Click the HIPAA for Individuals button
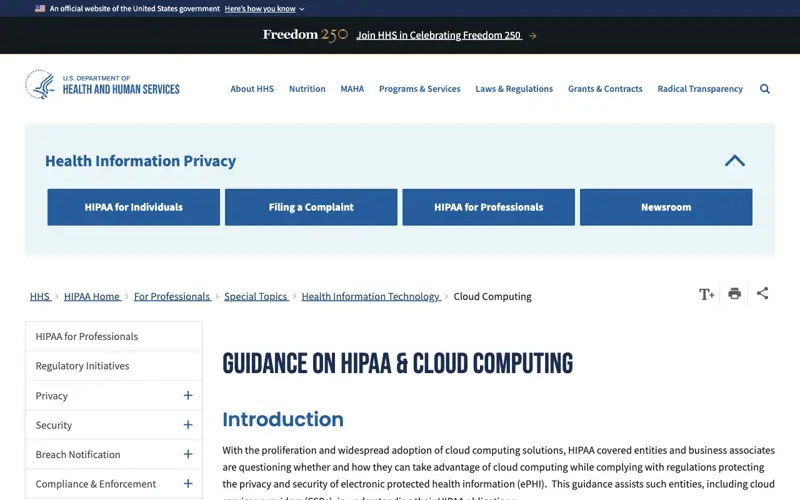 pyautogui.click(x=134, y=207)
